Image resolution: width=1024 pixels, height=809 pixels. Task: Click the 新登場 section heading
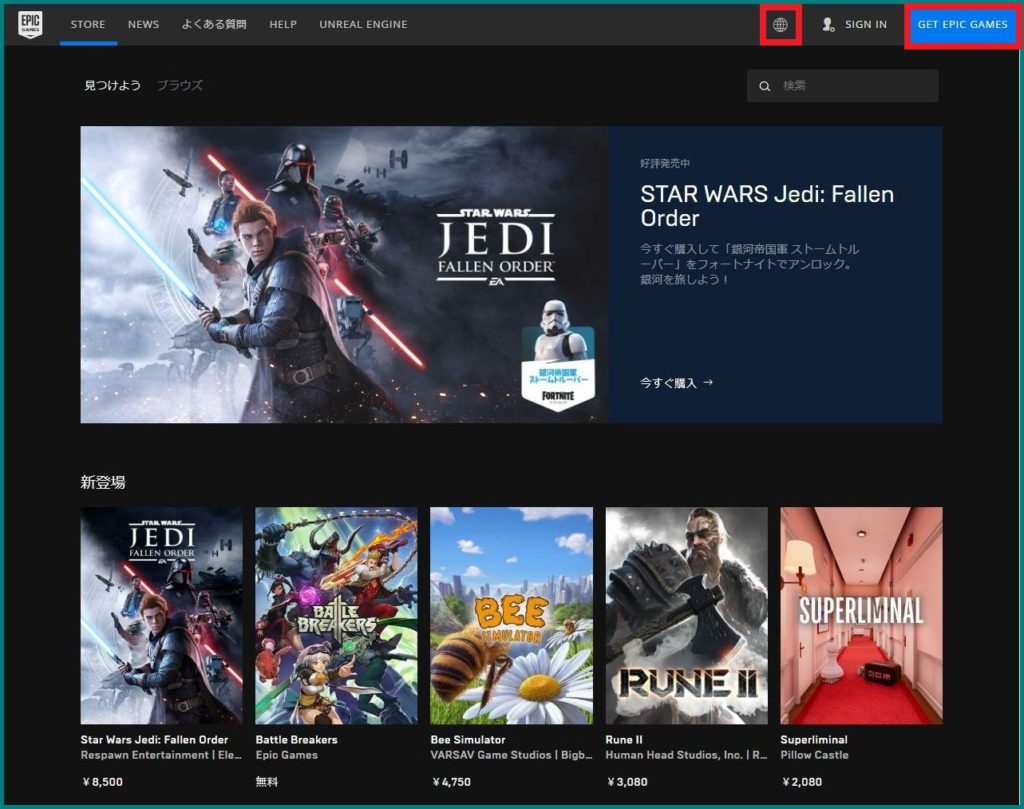[103, 483]
